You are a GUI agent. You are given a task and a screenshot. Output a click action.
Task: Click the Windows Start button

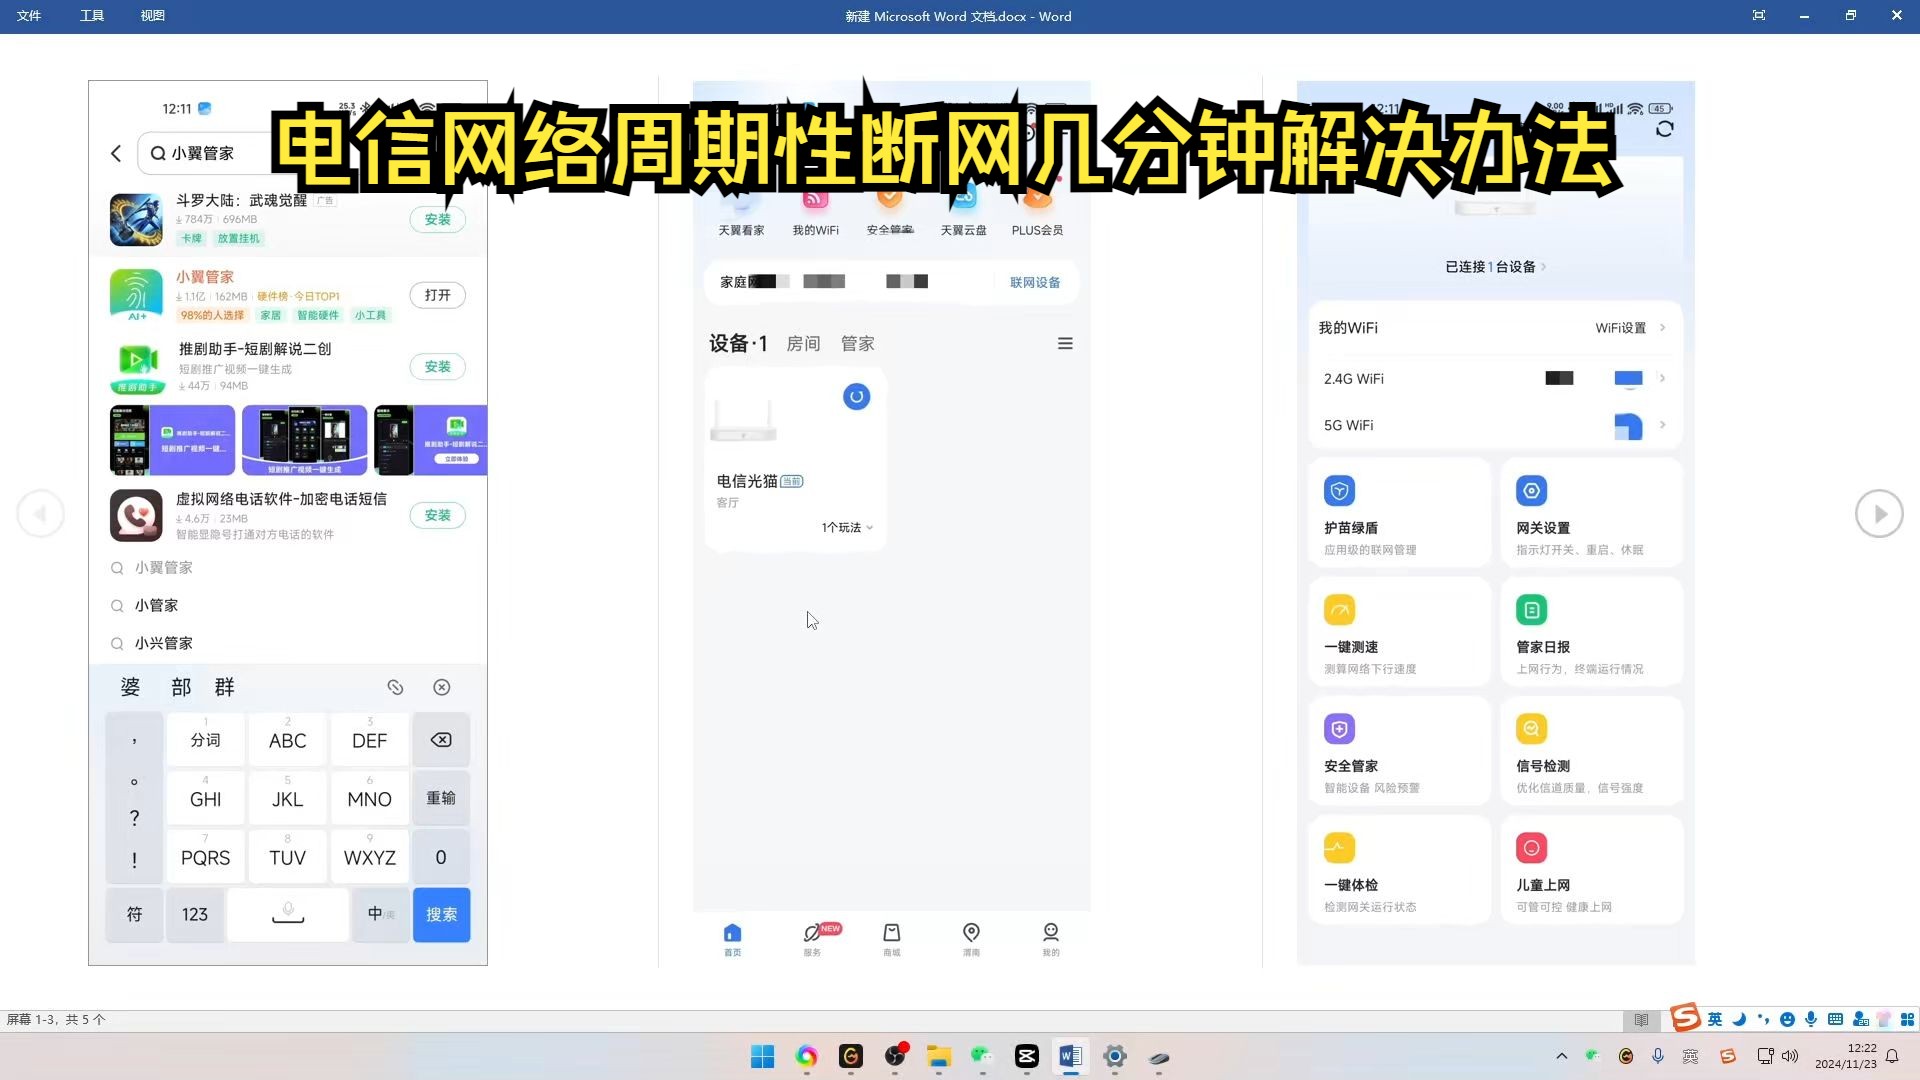pyautogui.click(x=762, y=1057)
